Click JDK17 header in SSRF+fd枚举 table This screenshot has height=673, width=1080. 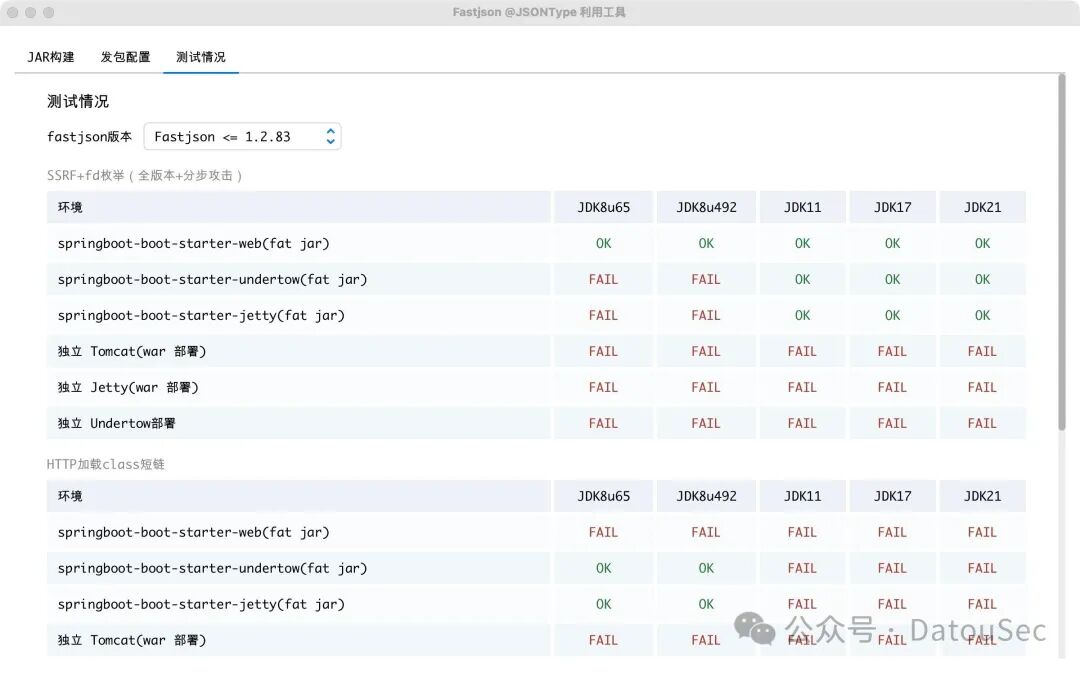click(x=892, y=207)
